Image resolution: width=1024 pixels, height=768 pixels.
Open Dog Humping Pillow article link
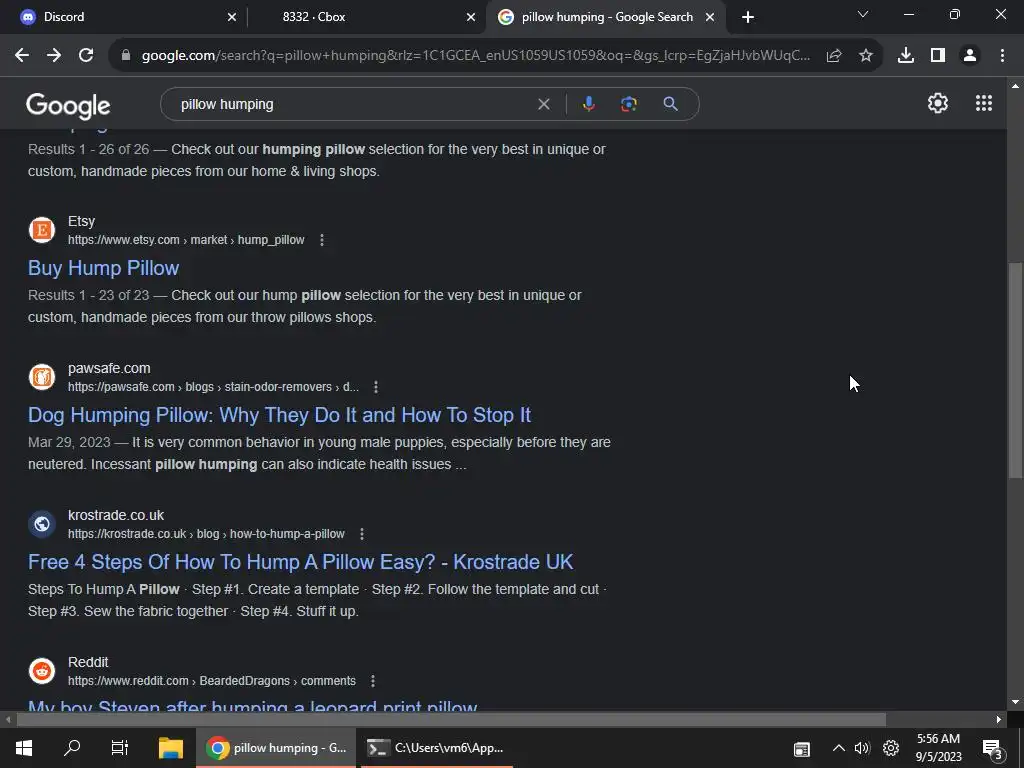point(279,415)
